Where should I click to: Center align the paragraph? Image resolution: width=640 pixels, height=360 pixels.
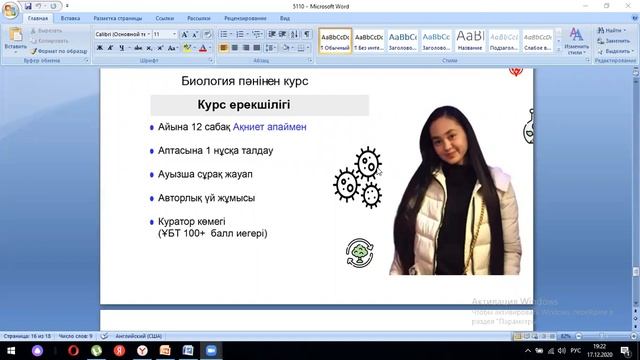click(235, 48)
